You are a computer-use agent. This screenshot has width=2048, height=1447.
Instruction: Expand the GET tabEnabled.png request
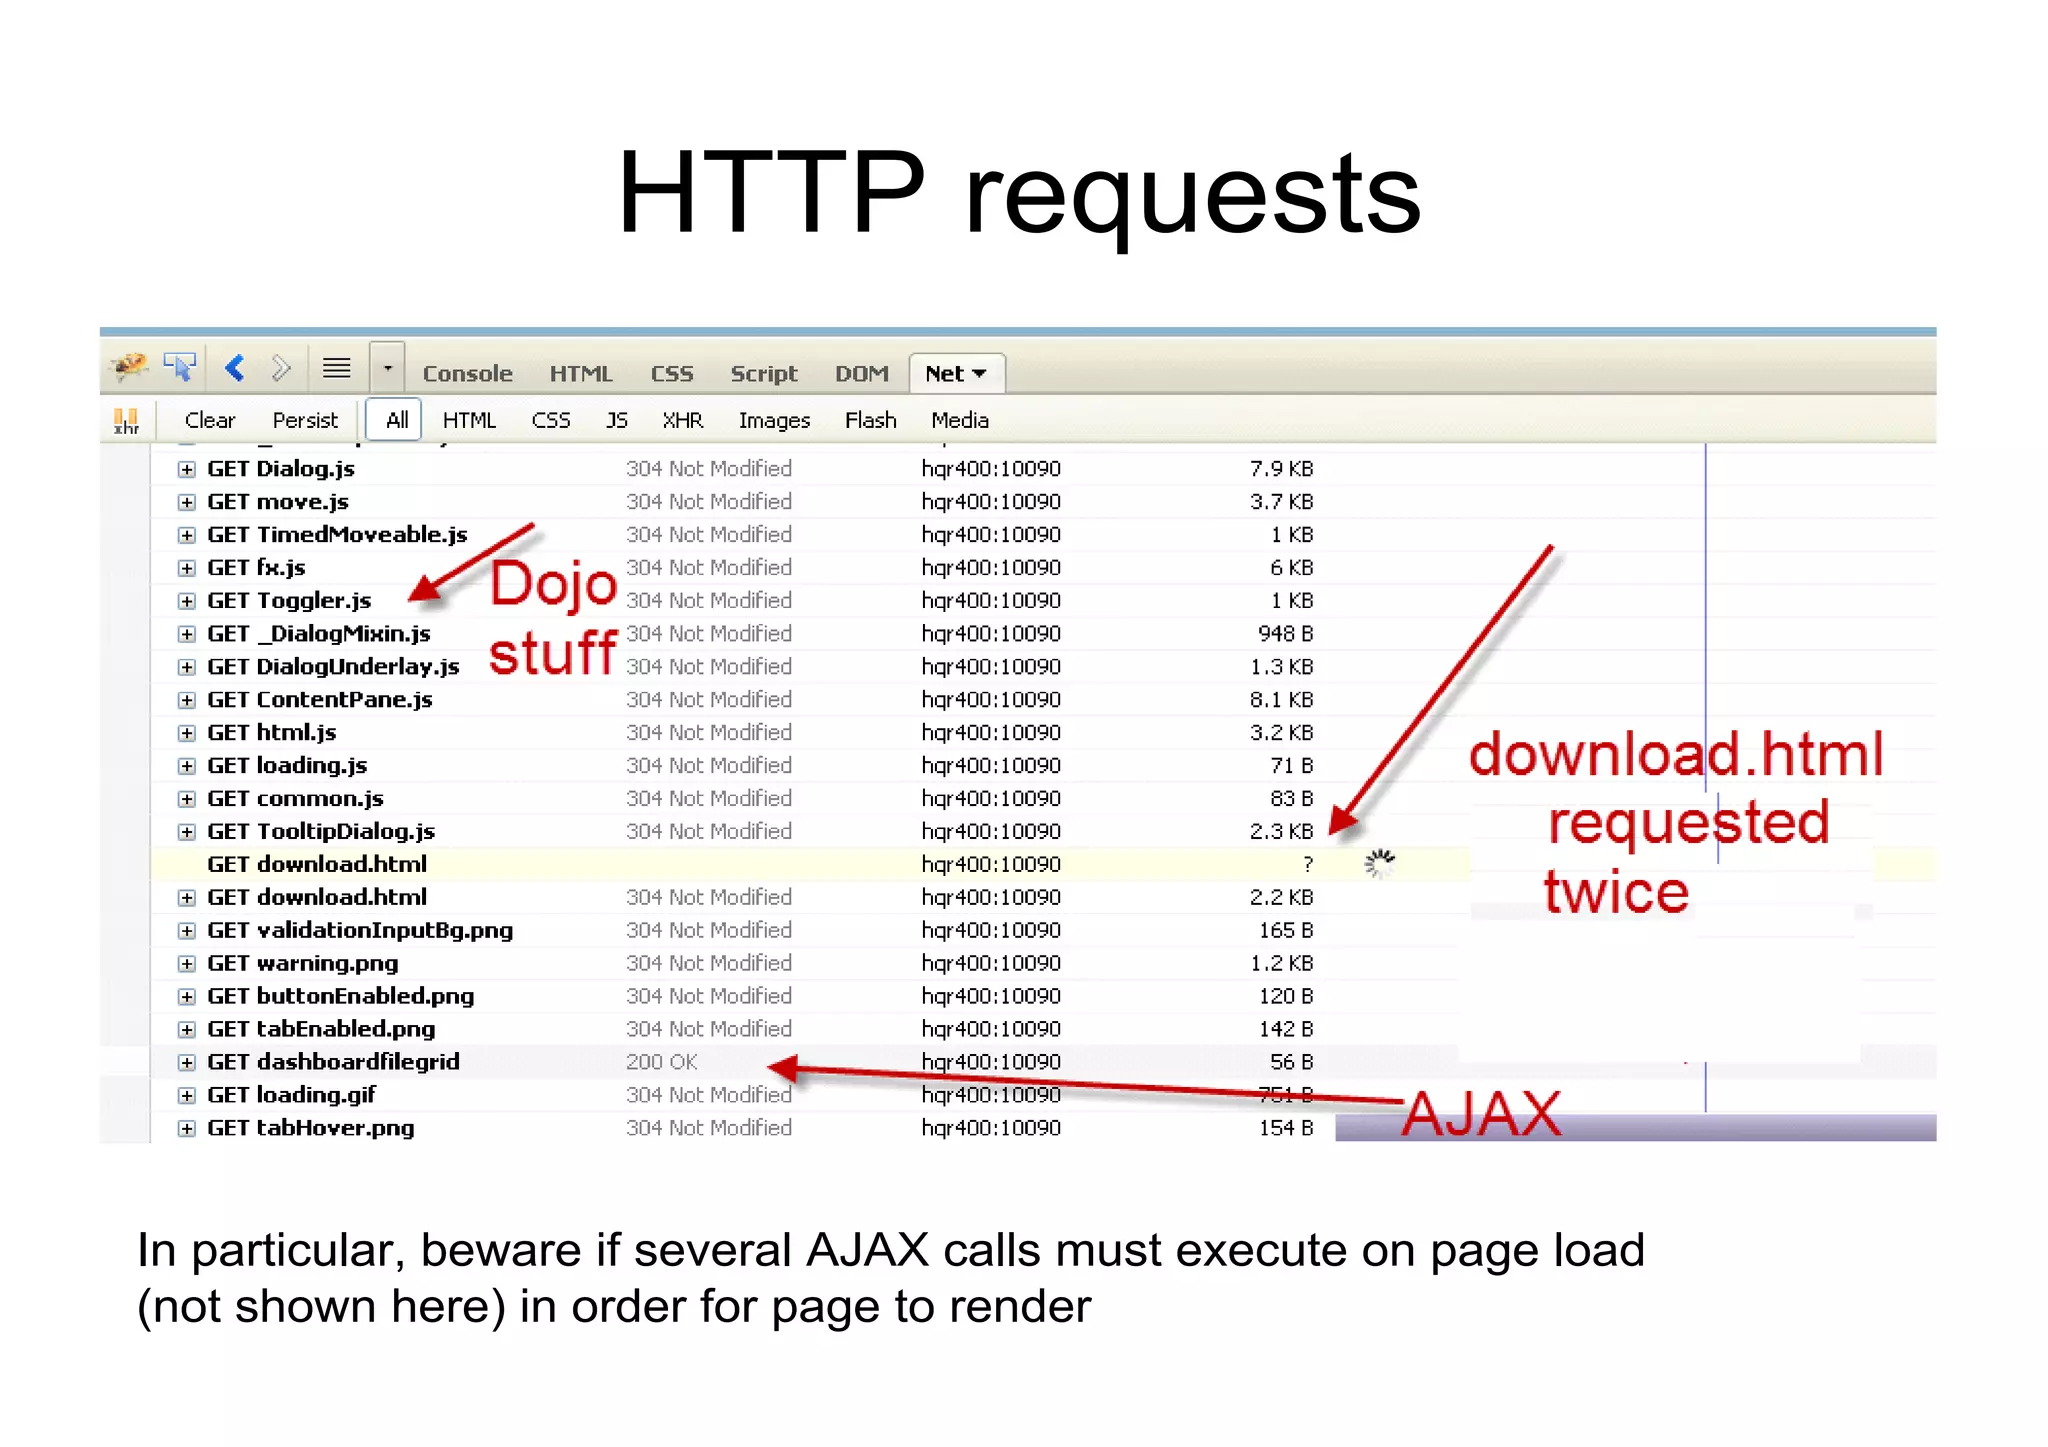tap(187, 1029)
